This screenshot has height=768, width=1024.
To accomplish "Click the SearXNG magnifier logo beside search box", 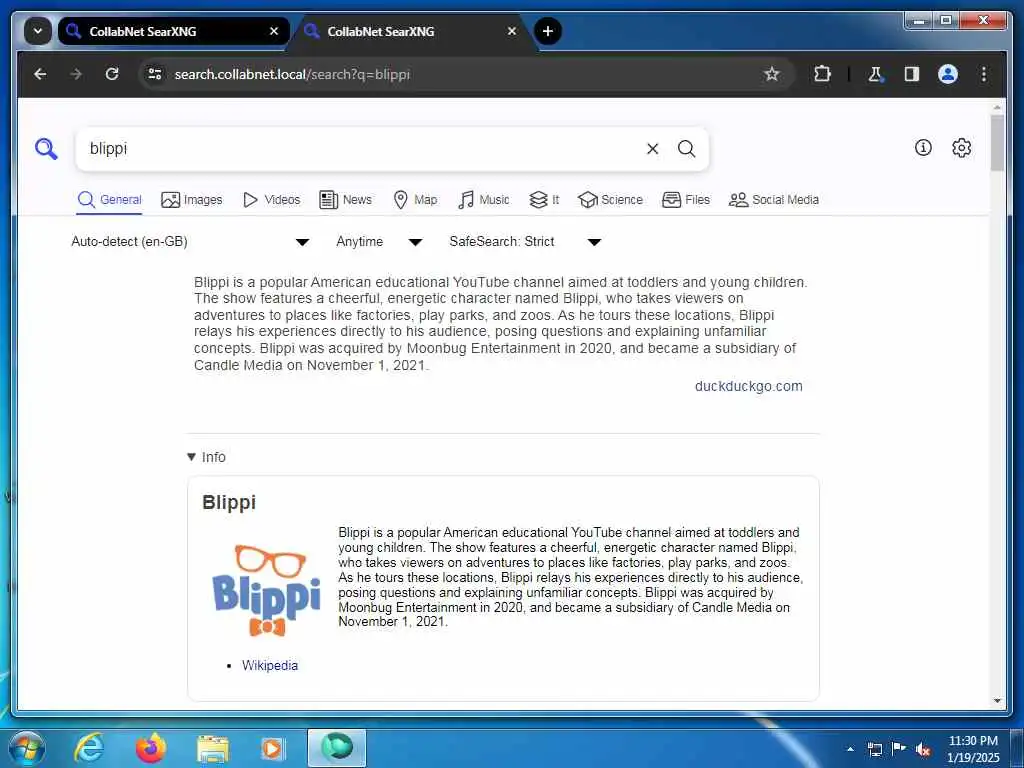I will [x=46, y=149].
